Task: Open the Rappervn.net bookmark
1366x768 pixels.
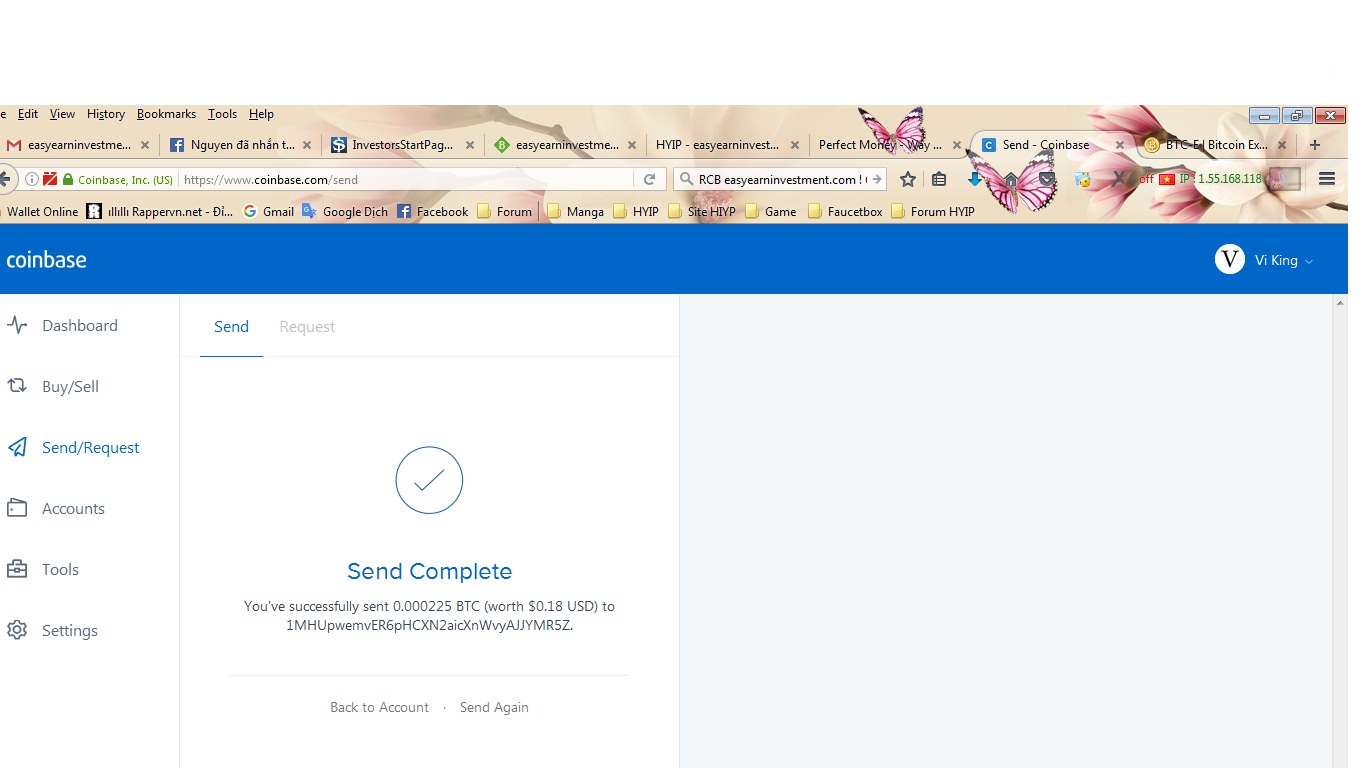Action: tap(160, 211)
